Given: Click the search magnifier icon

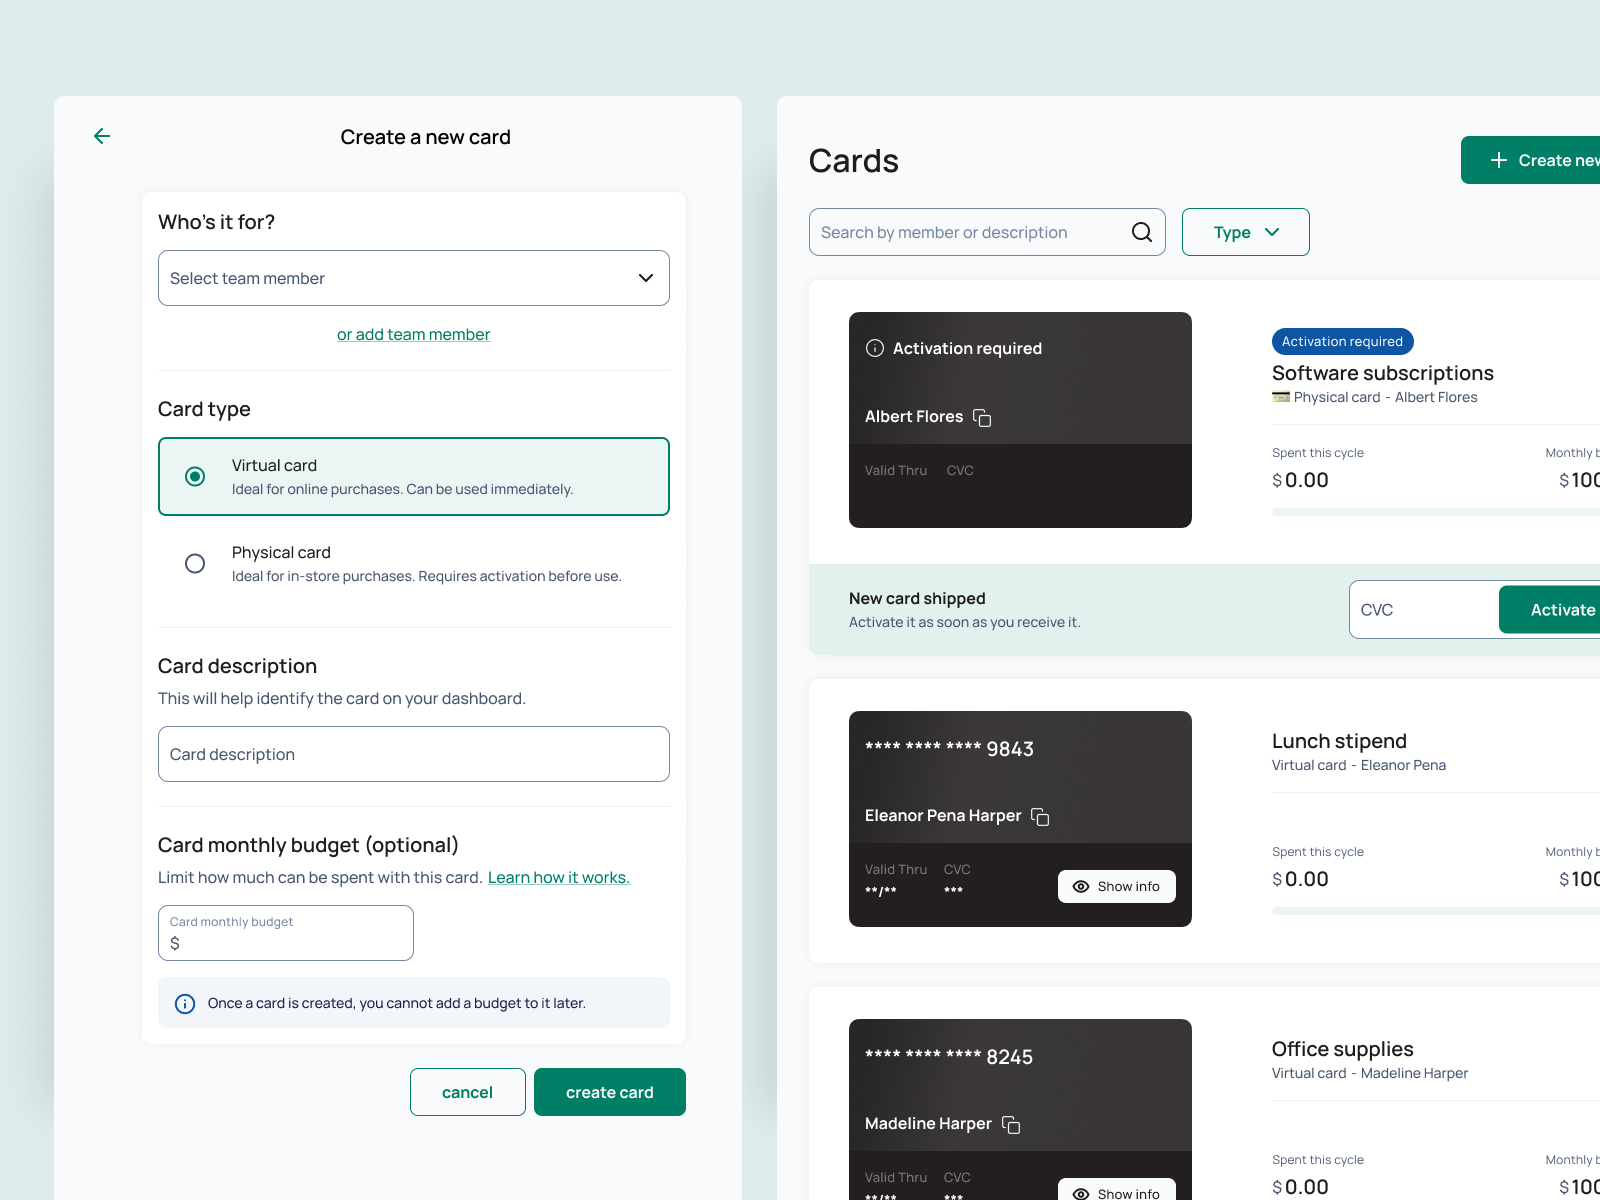Looking at the screenshot, I should click(1141, 232).
